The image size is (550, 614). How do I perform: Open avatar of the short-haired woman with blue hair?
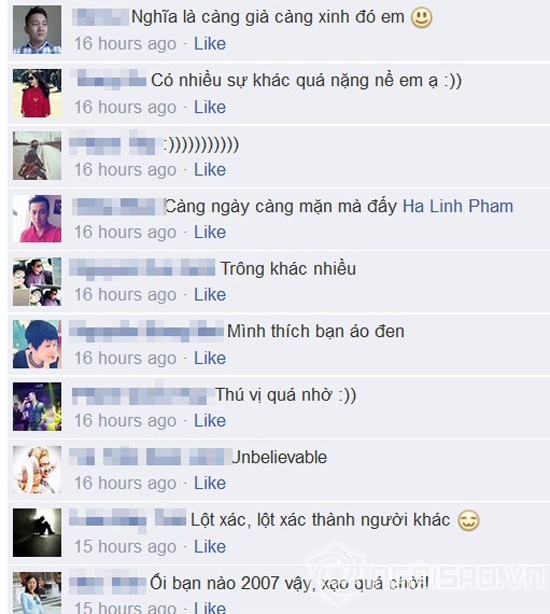pyautogui.click(x=37, y=344)
